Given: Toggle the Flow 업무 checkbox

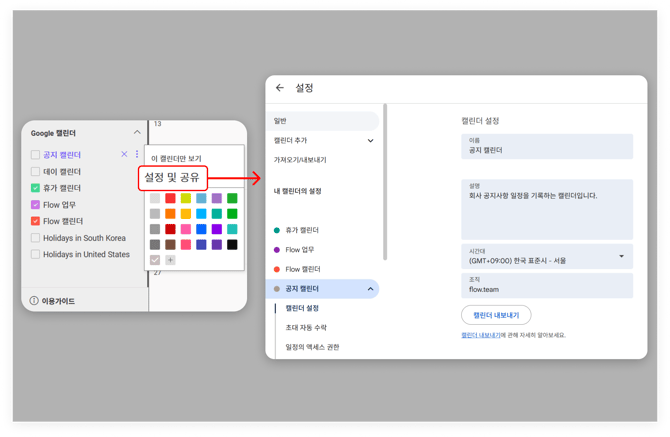Looking at the screenshot, I should 35,205.
